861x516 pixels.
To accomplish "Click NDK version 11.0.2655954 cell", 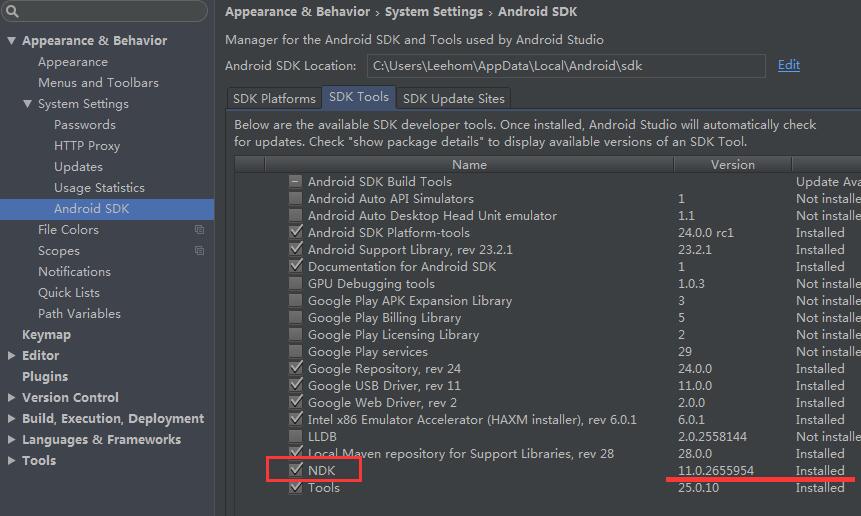I will [x=715, y=470].
